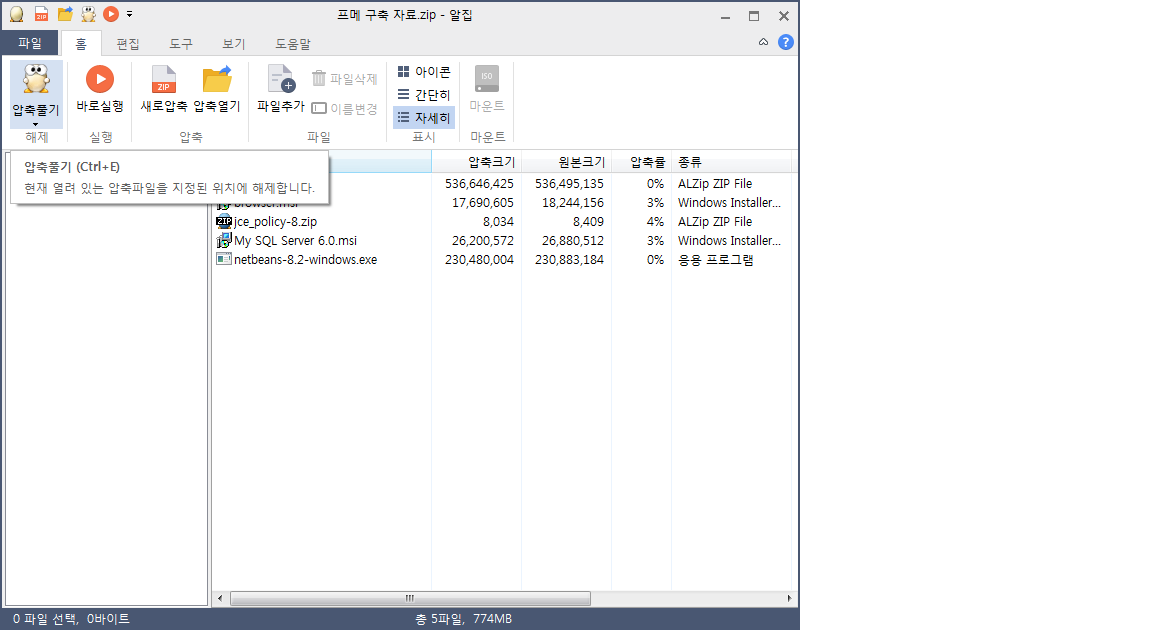Viewport: 1152px width, 630px height.
Task: Switch to the 도구 ribbon tab
Action: pos(181,44)
